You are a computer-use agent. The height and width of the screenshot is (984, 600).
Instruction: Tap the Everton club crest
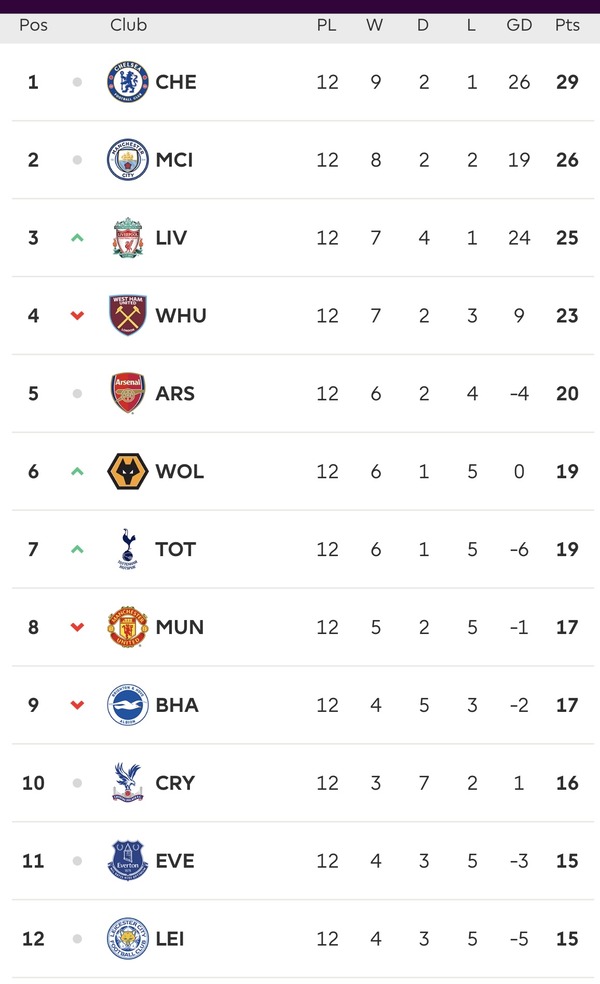click(127, 861)
